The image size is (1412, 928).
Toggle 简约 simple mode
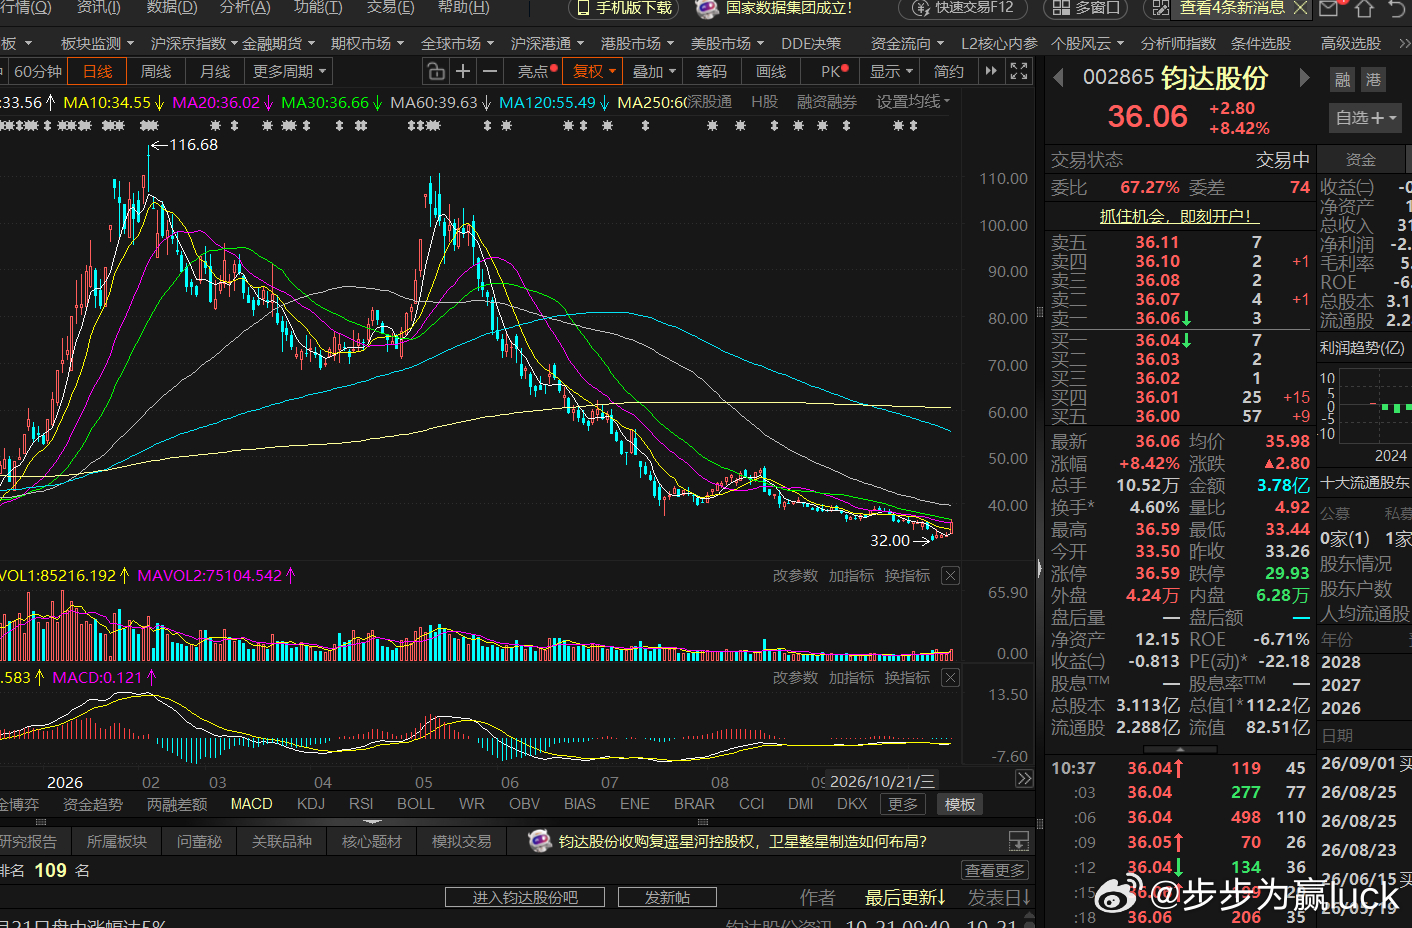click(949, 72)
